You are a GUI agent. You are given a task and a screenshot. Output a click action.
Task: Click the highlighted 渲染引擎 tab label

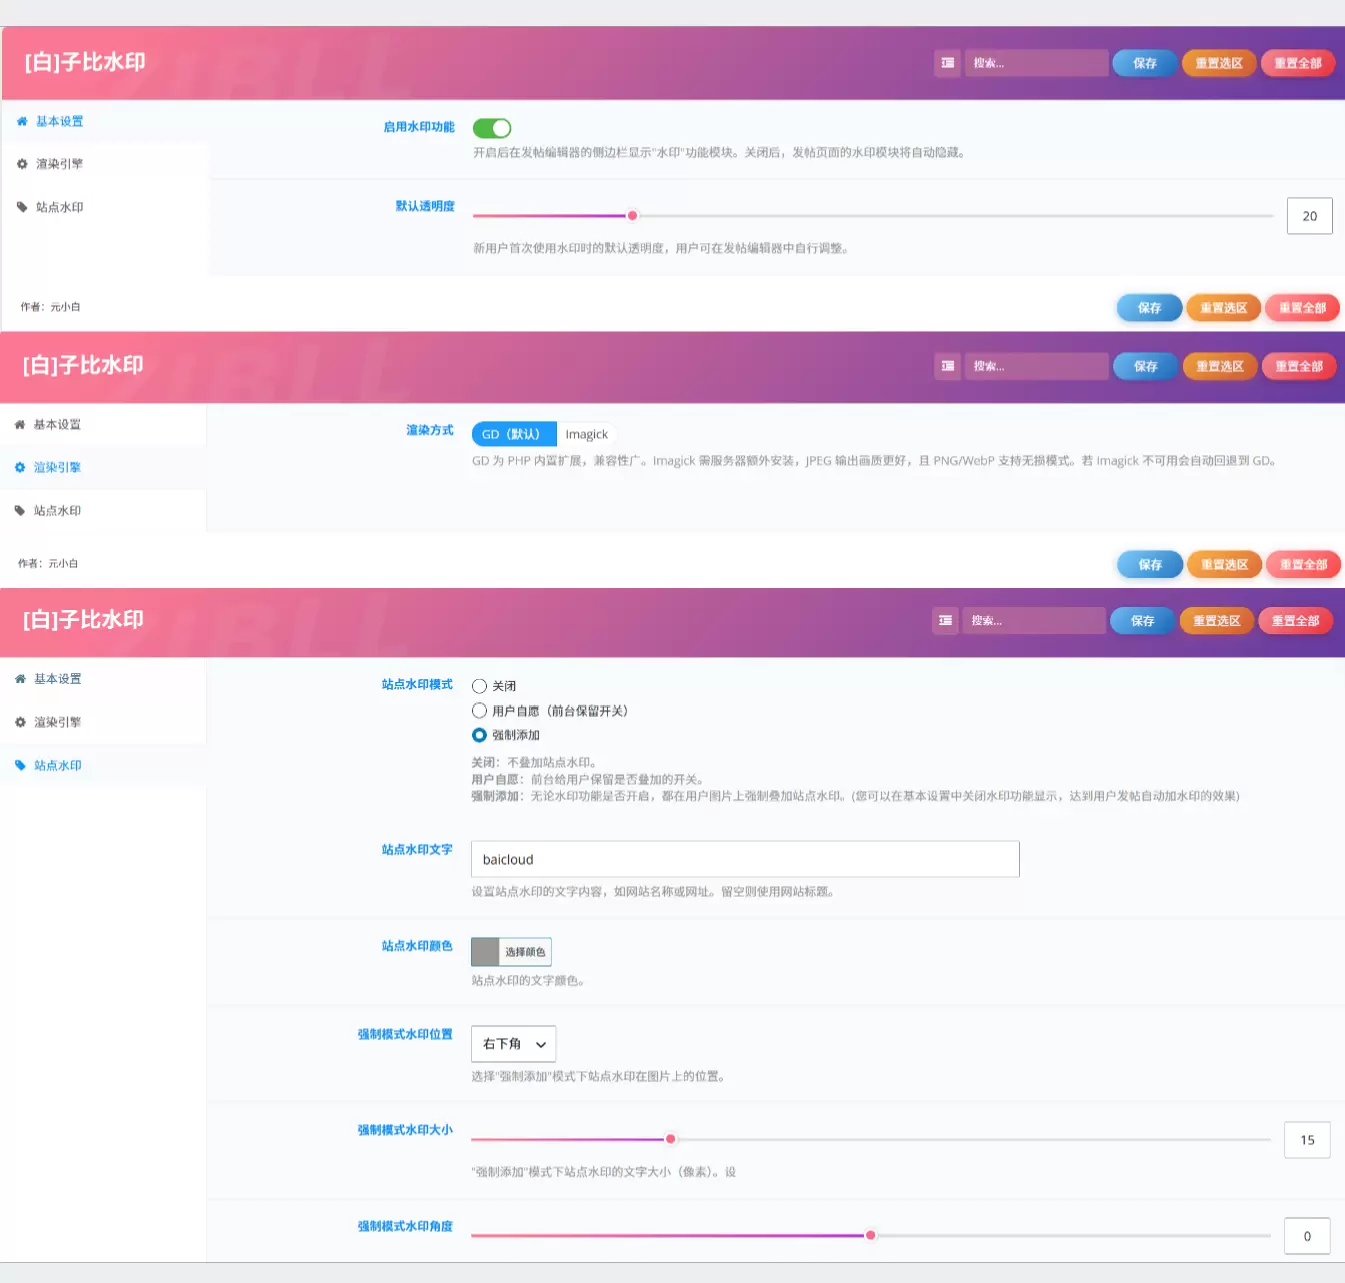[57, 467]
